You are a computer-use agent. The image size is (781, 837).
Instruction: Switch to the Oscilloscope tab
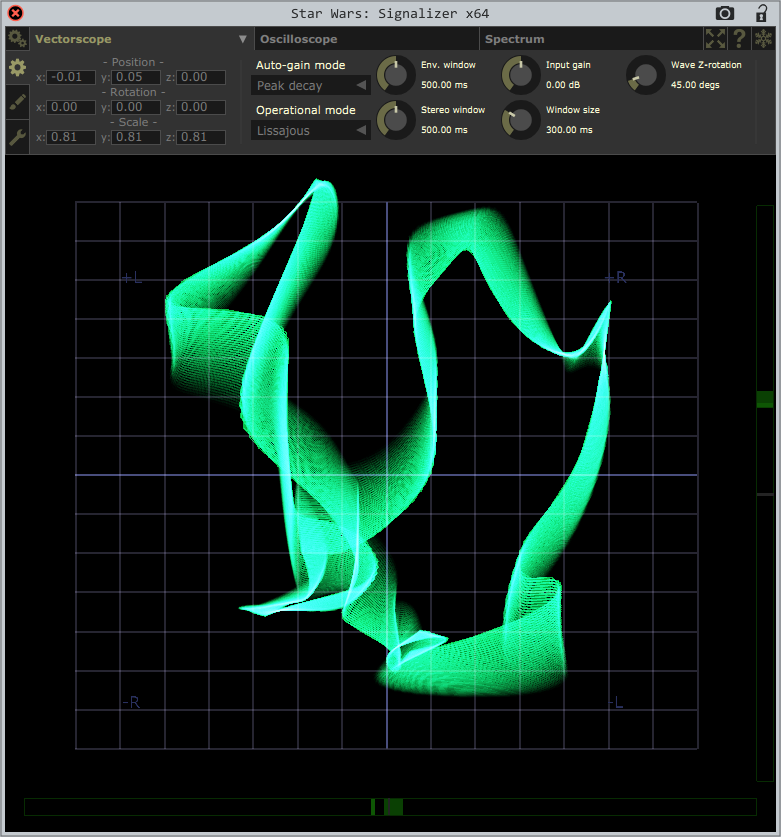coord(298,39)
